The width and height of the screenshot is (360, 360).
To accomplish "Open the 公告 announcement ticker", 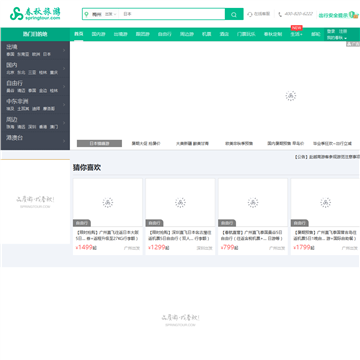I will pyautogui.click(x=327, y=156).
